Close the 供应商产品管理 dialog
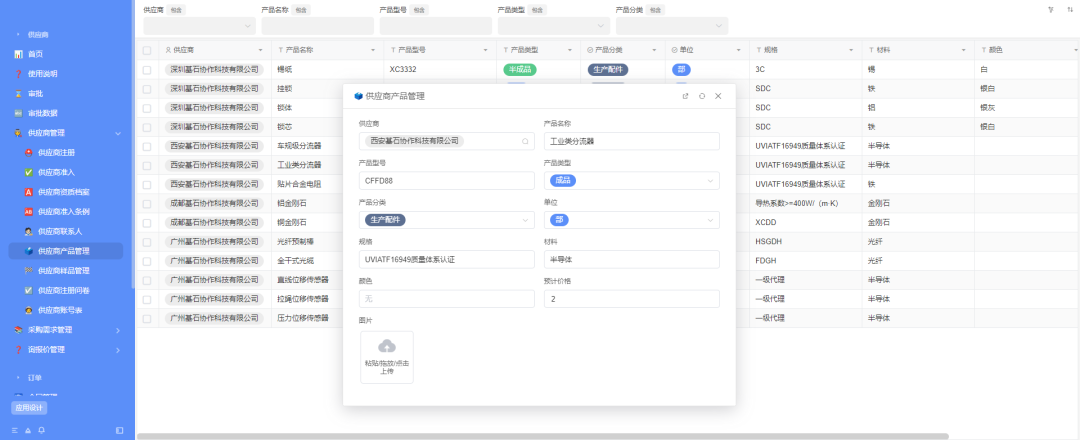Screen dimensions: 1080x440 pos(718,96)
